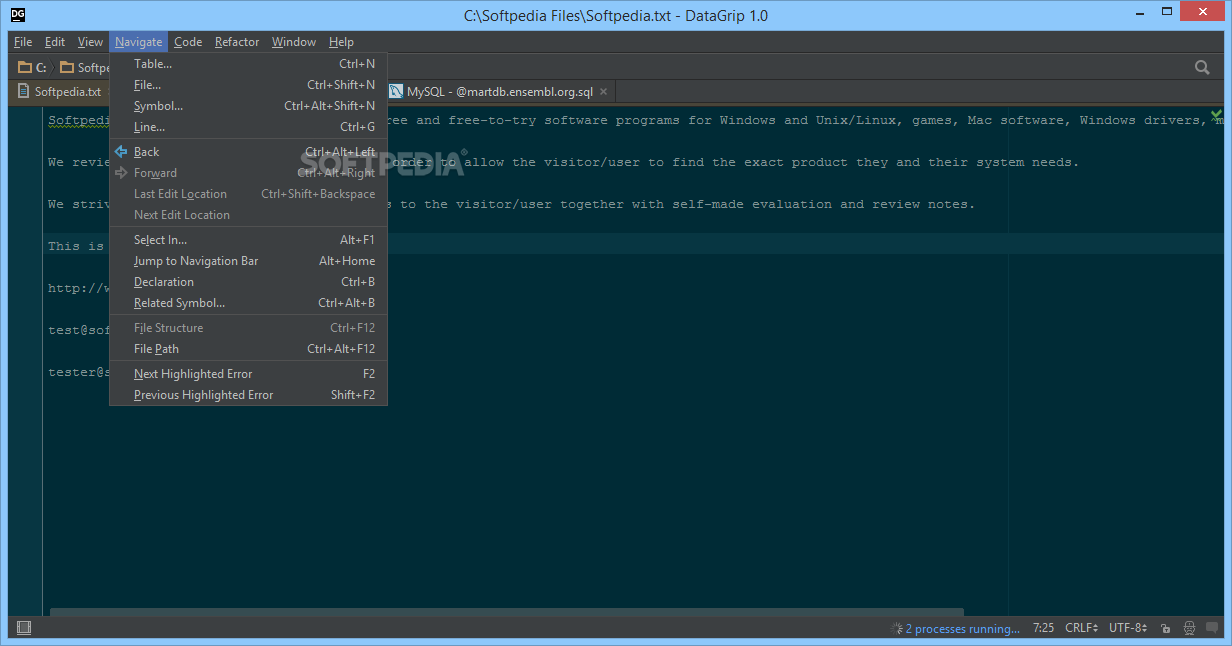Open the Hector inspection icon in status bar
This screenshot has height=646, width=1232.
[x=1189, y=629]
